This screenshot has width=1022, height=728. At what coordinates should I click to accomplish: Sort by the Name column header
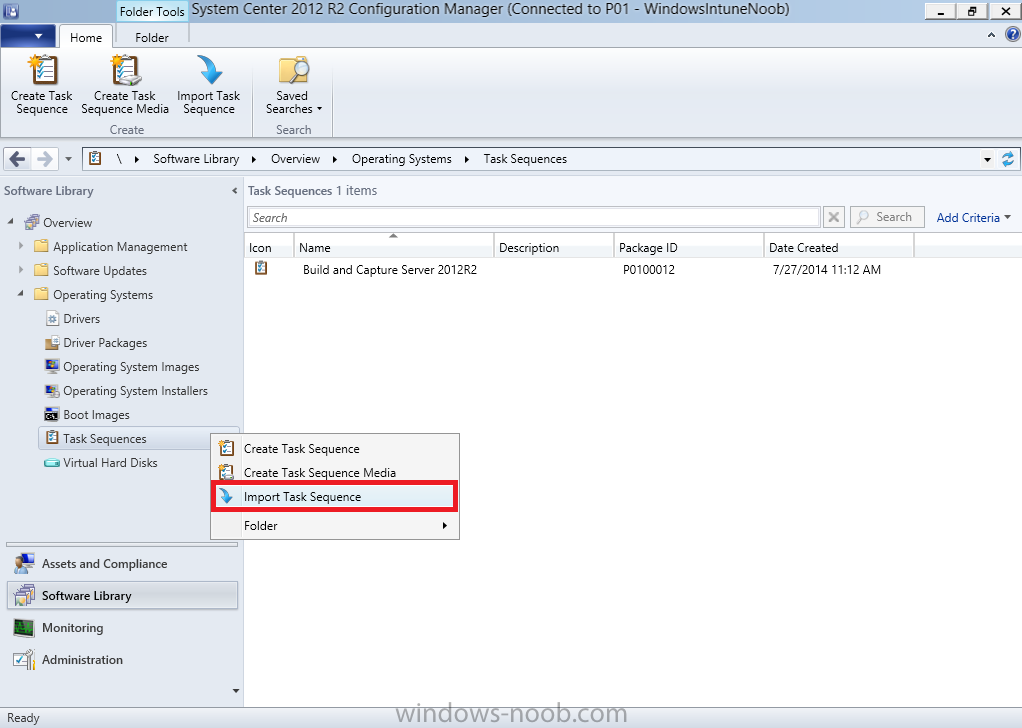pyautogui.click(x=394, y=247)
